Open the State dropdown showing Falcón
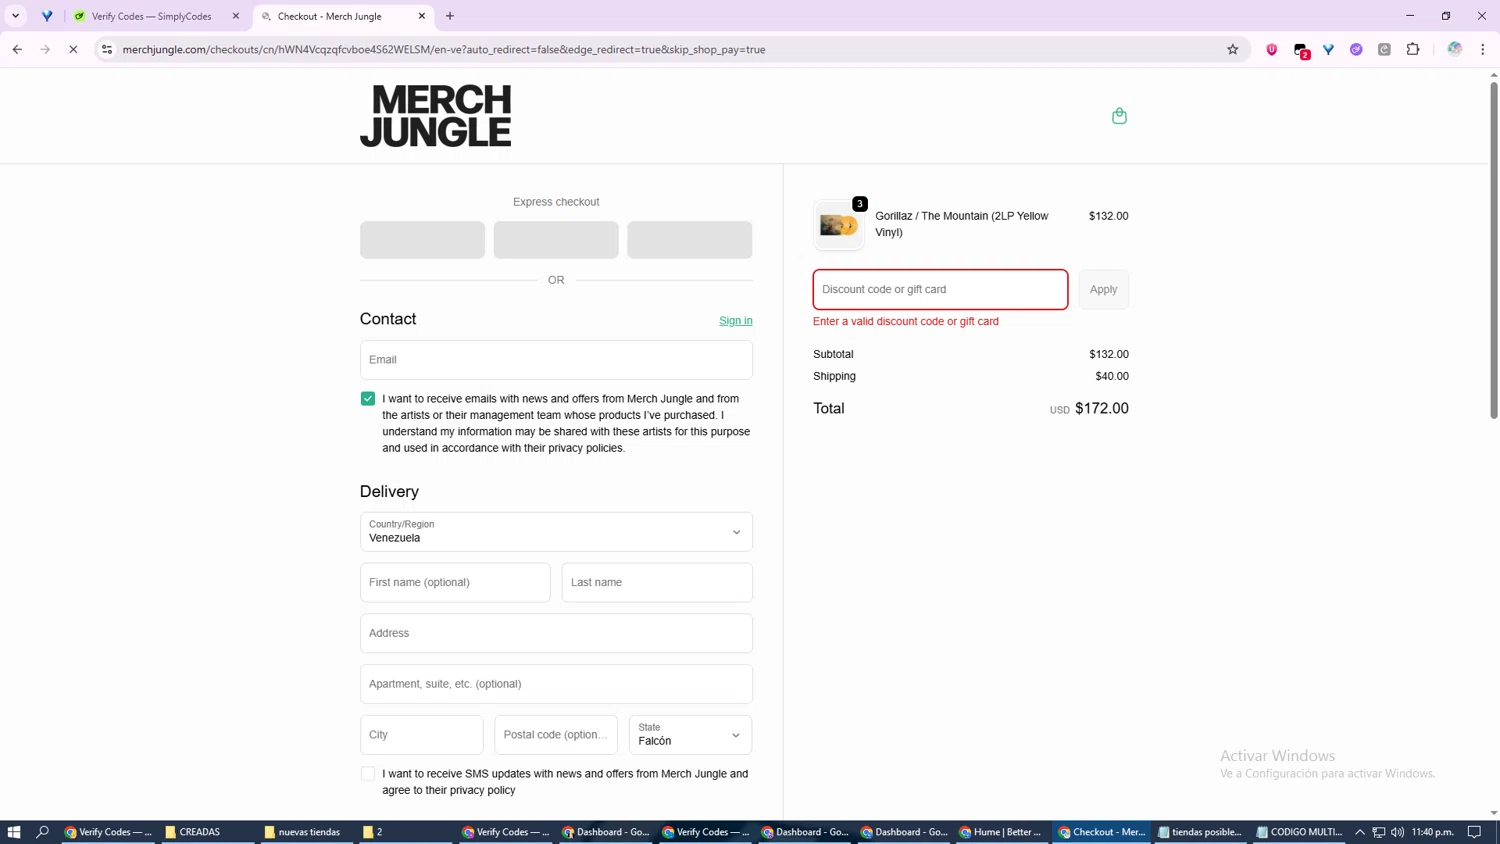Screen dimensions: 1500x844 tap(690, 735)
